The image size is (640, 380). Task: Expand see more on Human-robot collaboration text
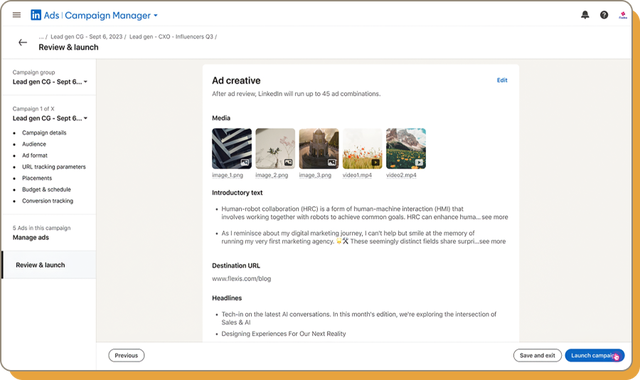(495, 217)
